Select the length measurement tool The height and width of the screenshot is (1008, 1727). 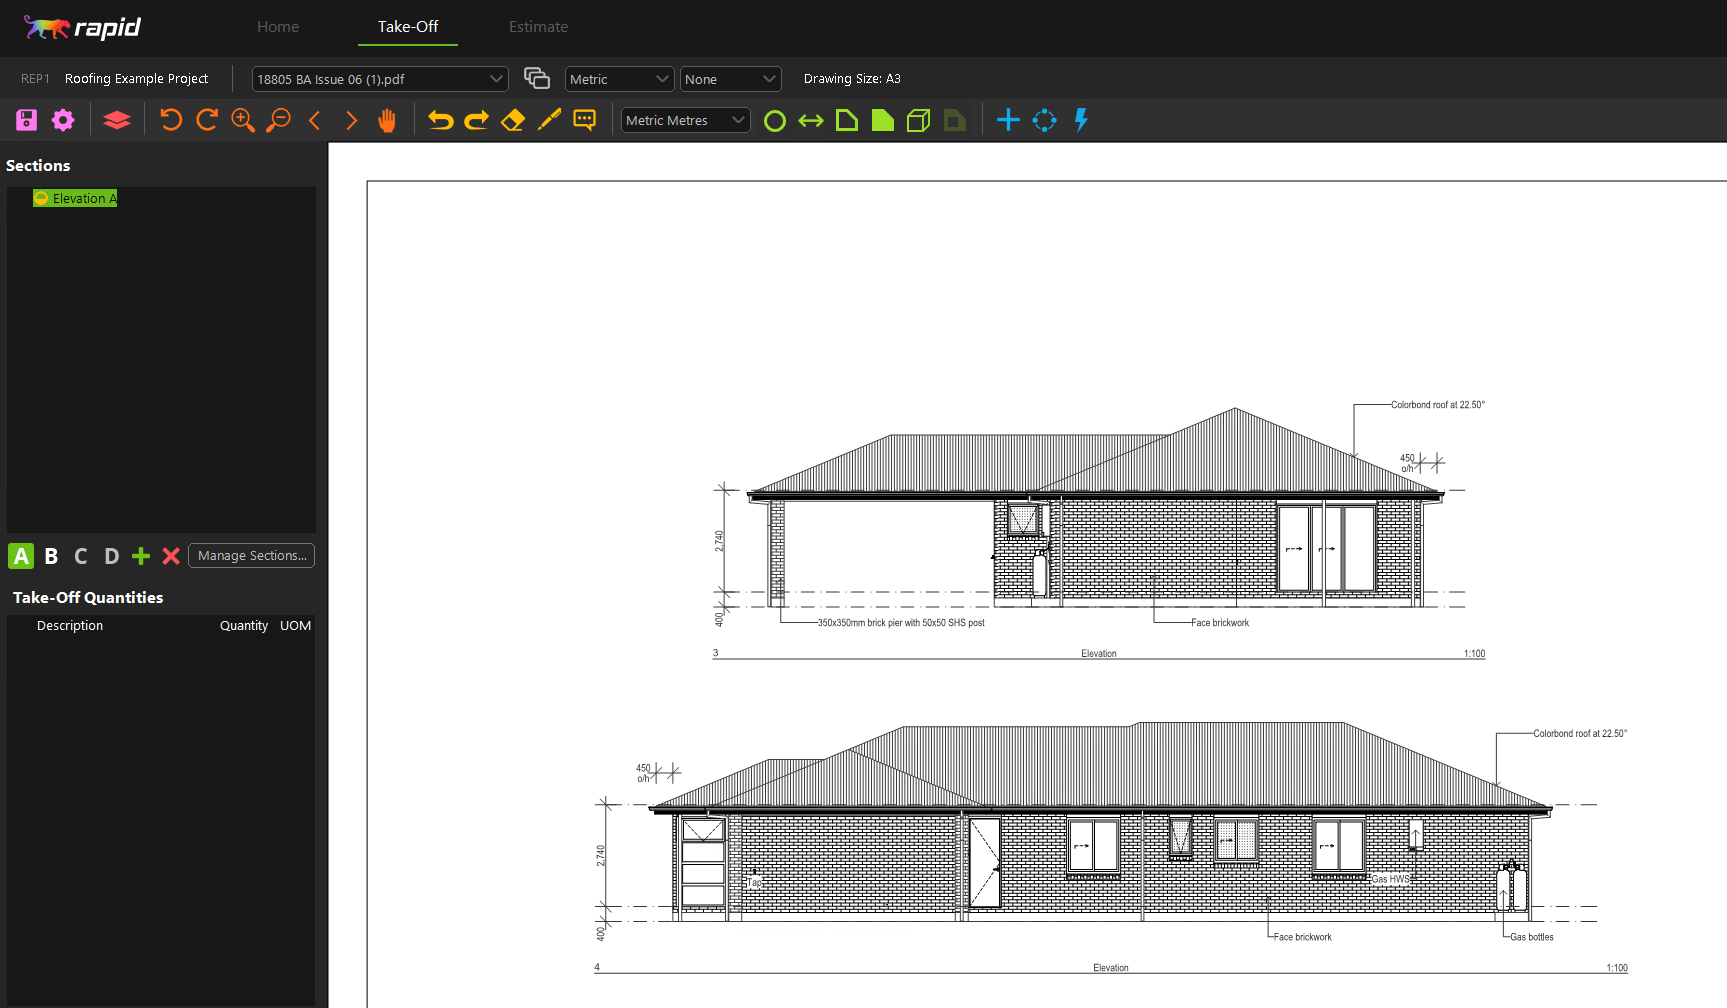[810, 120]
